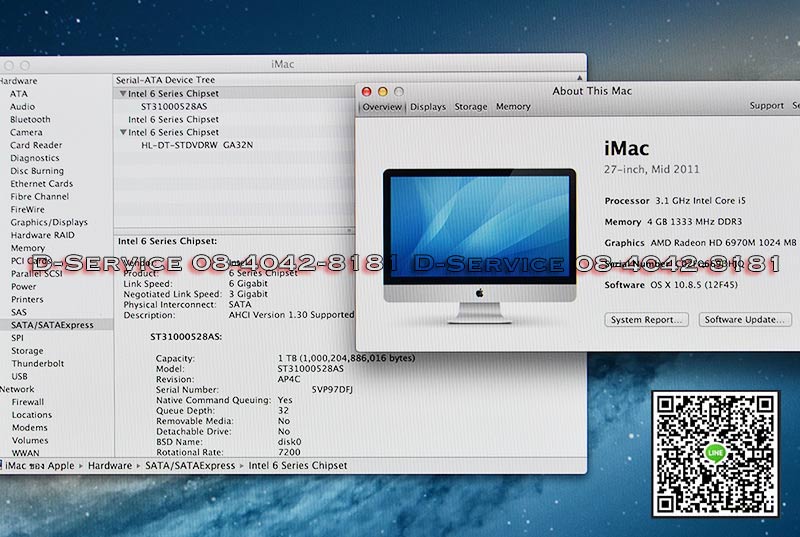Select Disc Burning in the sidebar
800x537 pixels.
[37, 171]
